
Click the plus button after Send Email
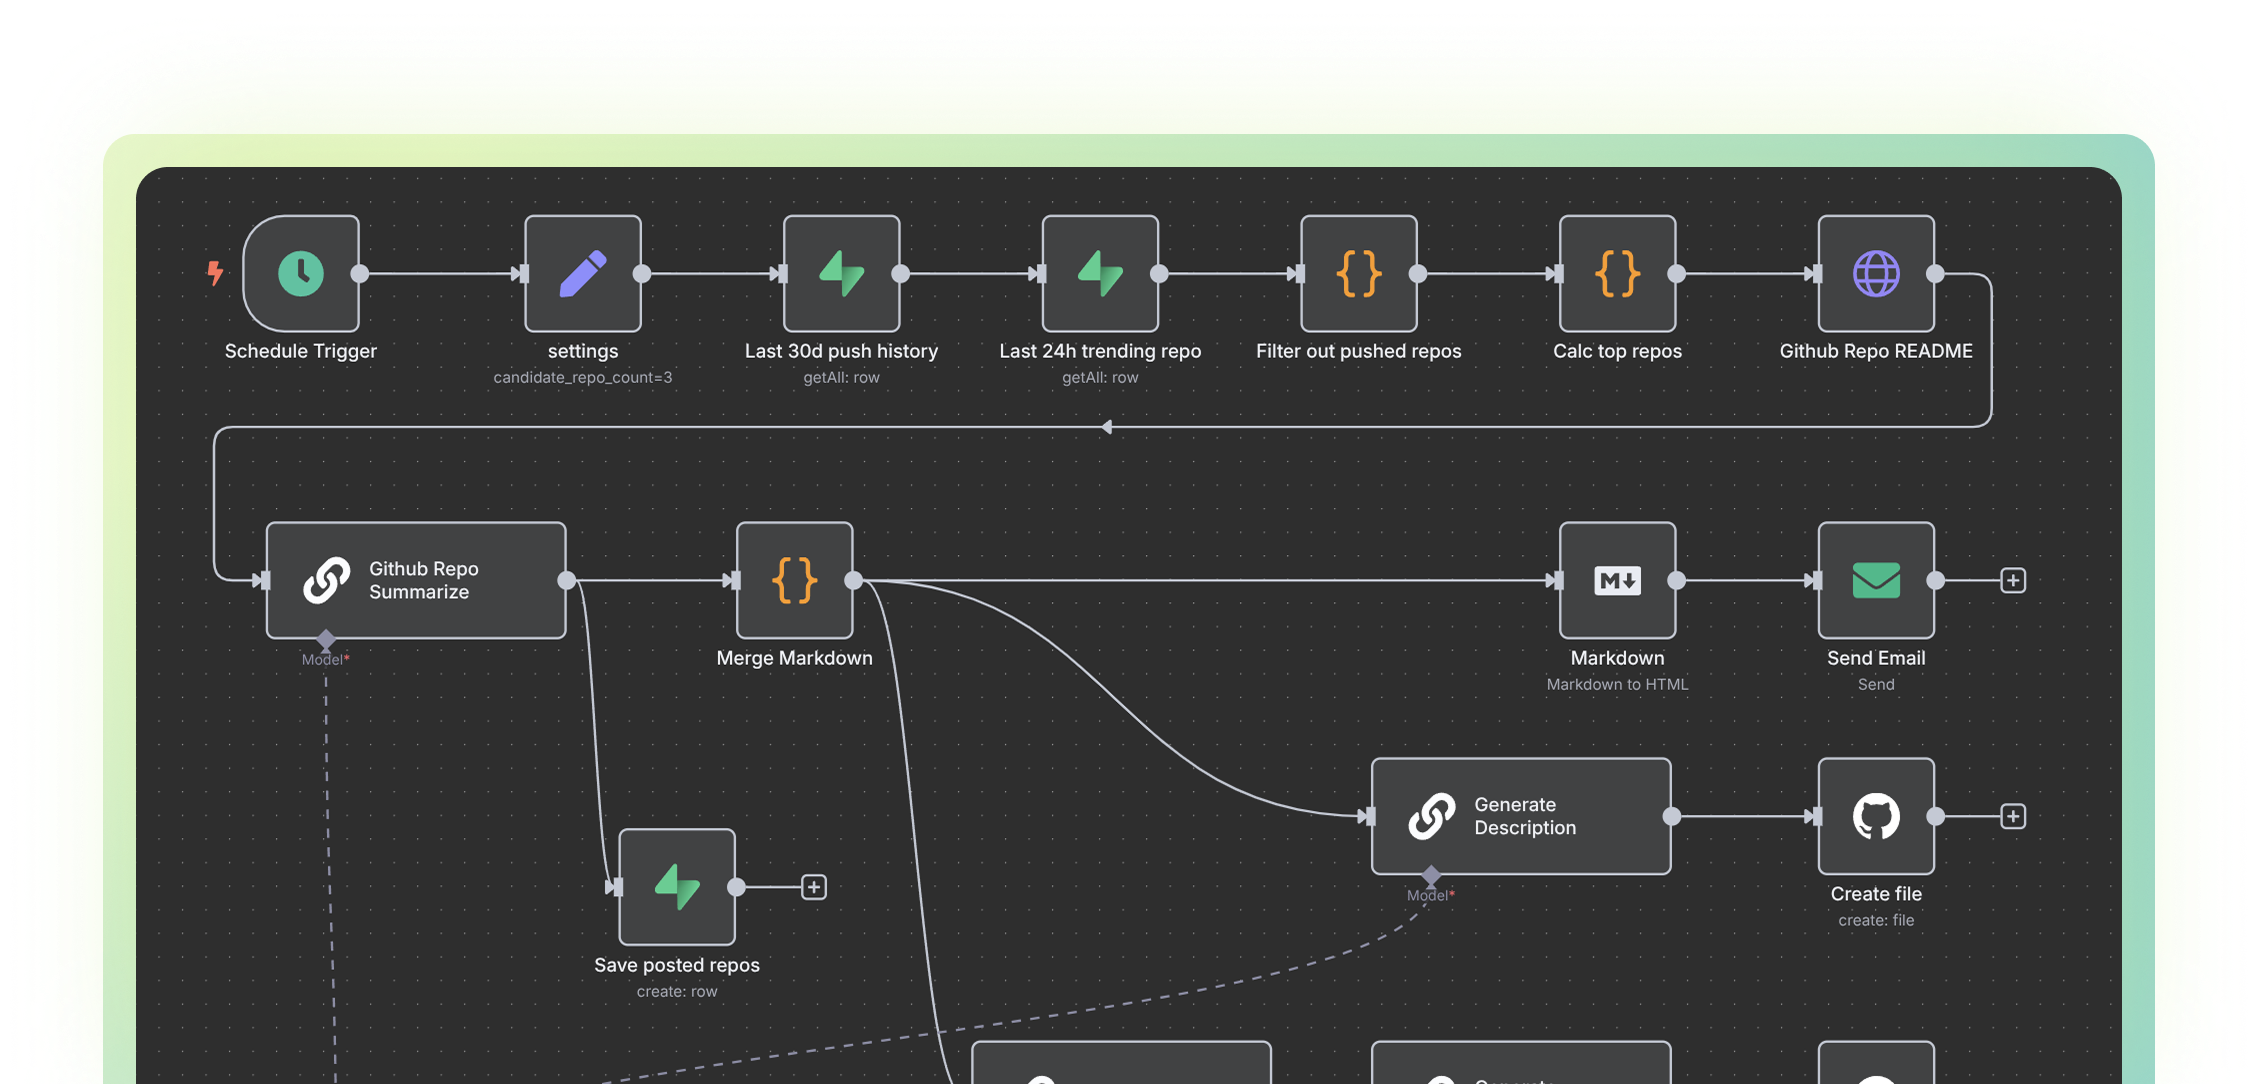pos(2013,580)
